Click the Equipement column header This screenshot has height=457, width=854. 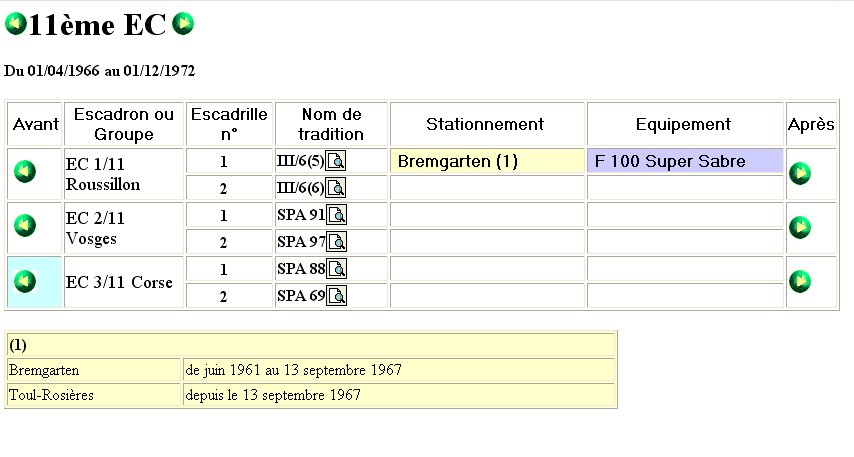[683, 124]
